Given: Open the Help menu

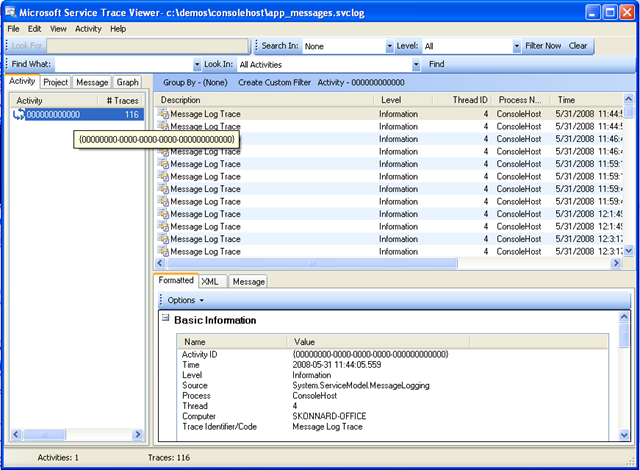Looking at the screenshot, I should [118, 29].
